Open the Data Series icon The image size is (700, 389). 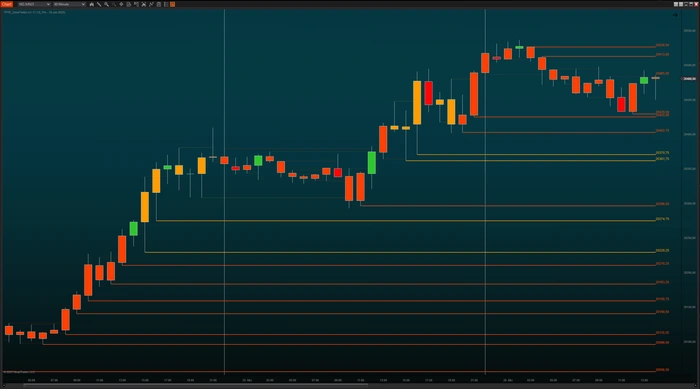pos(129,4)
